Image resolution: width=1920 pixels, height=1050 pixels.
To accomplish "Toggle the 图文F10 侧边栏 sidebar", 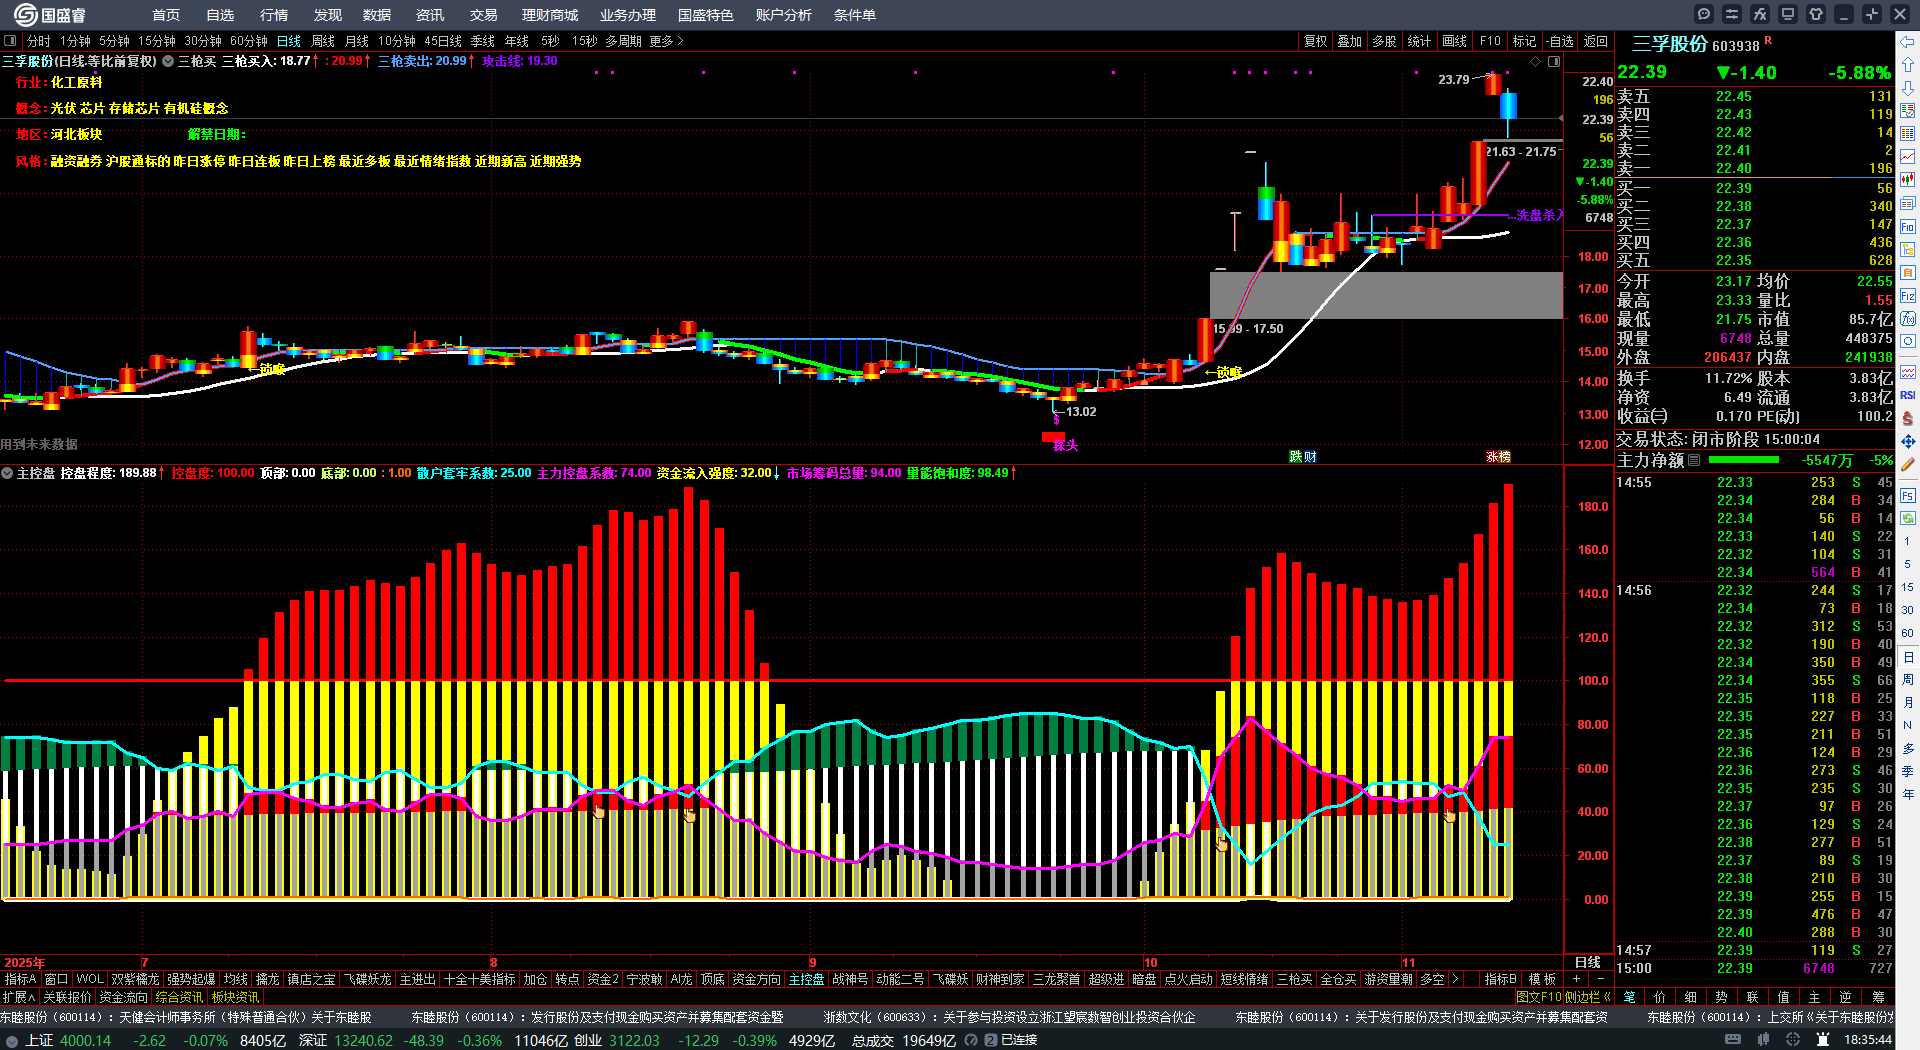I will (x=1563, y=997).
